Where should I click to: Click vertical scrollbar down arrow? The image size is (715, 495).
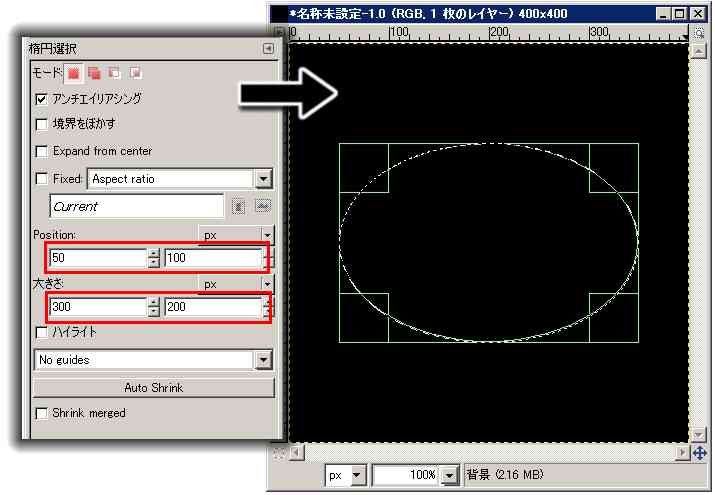[x=699, y=435]
